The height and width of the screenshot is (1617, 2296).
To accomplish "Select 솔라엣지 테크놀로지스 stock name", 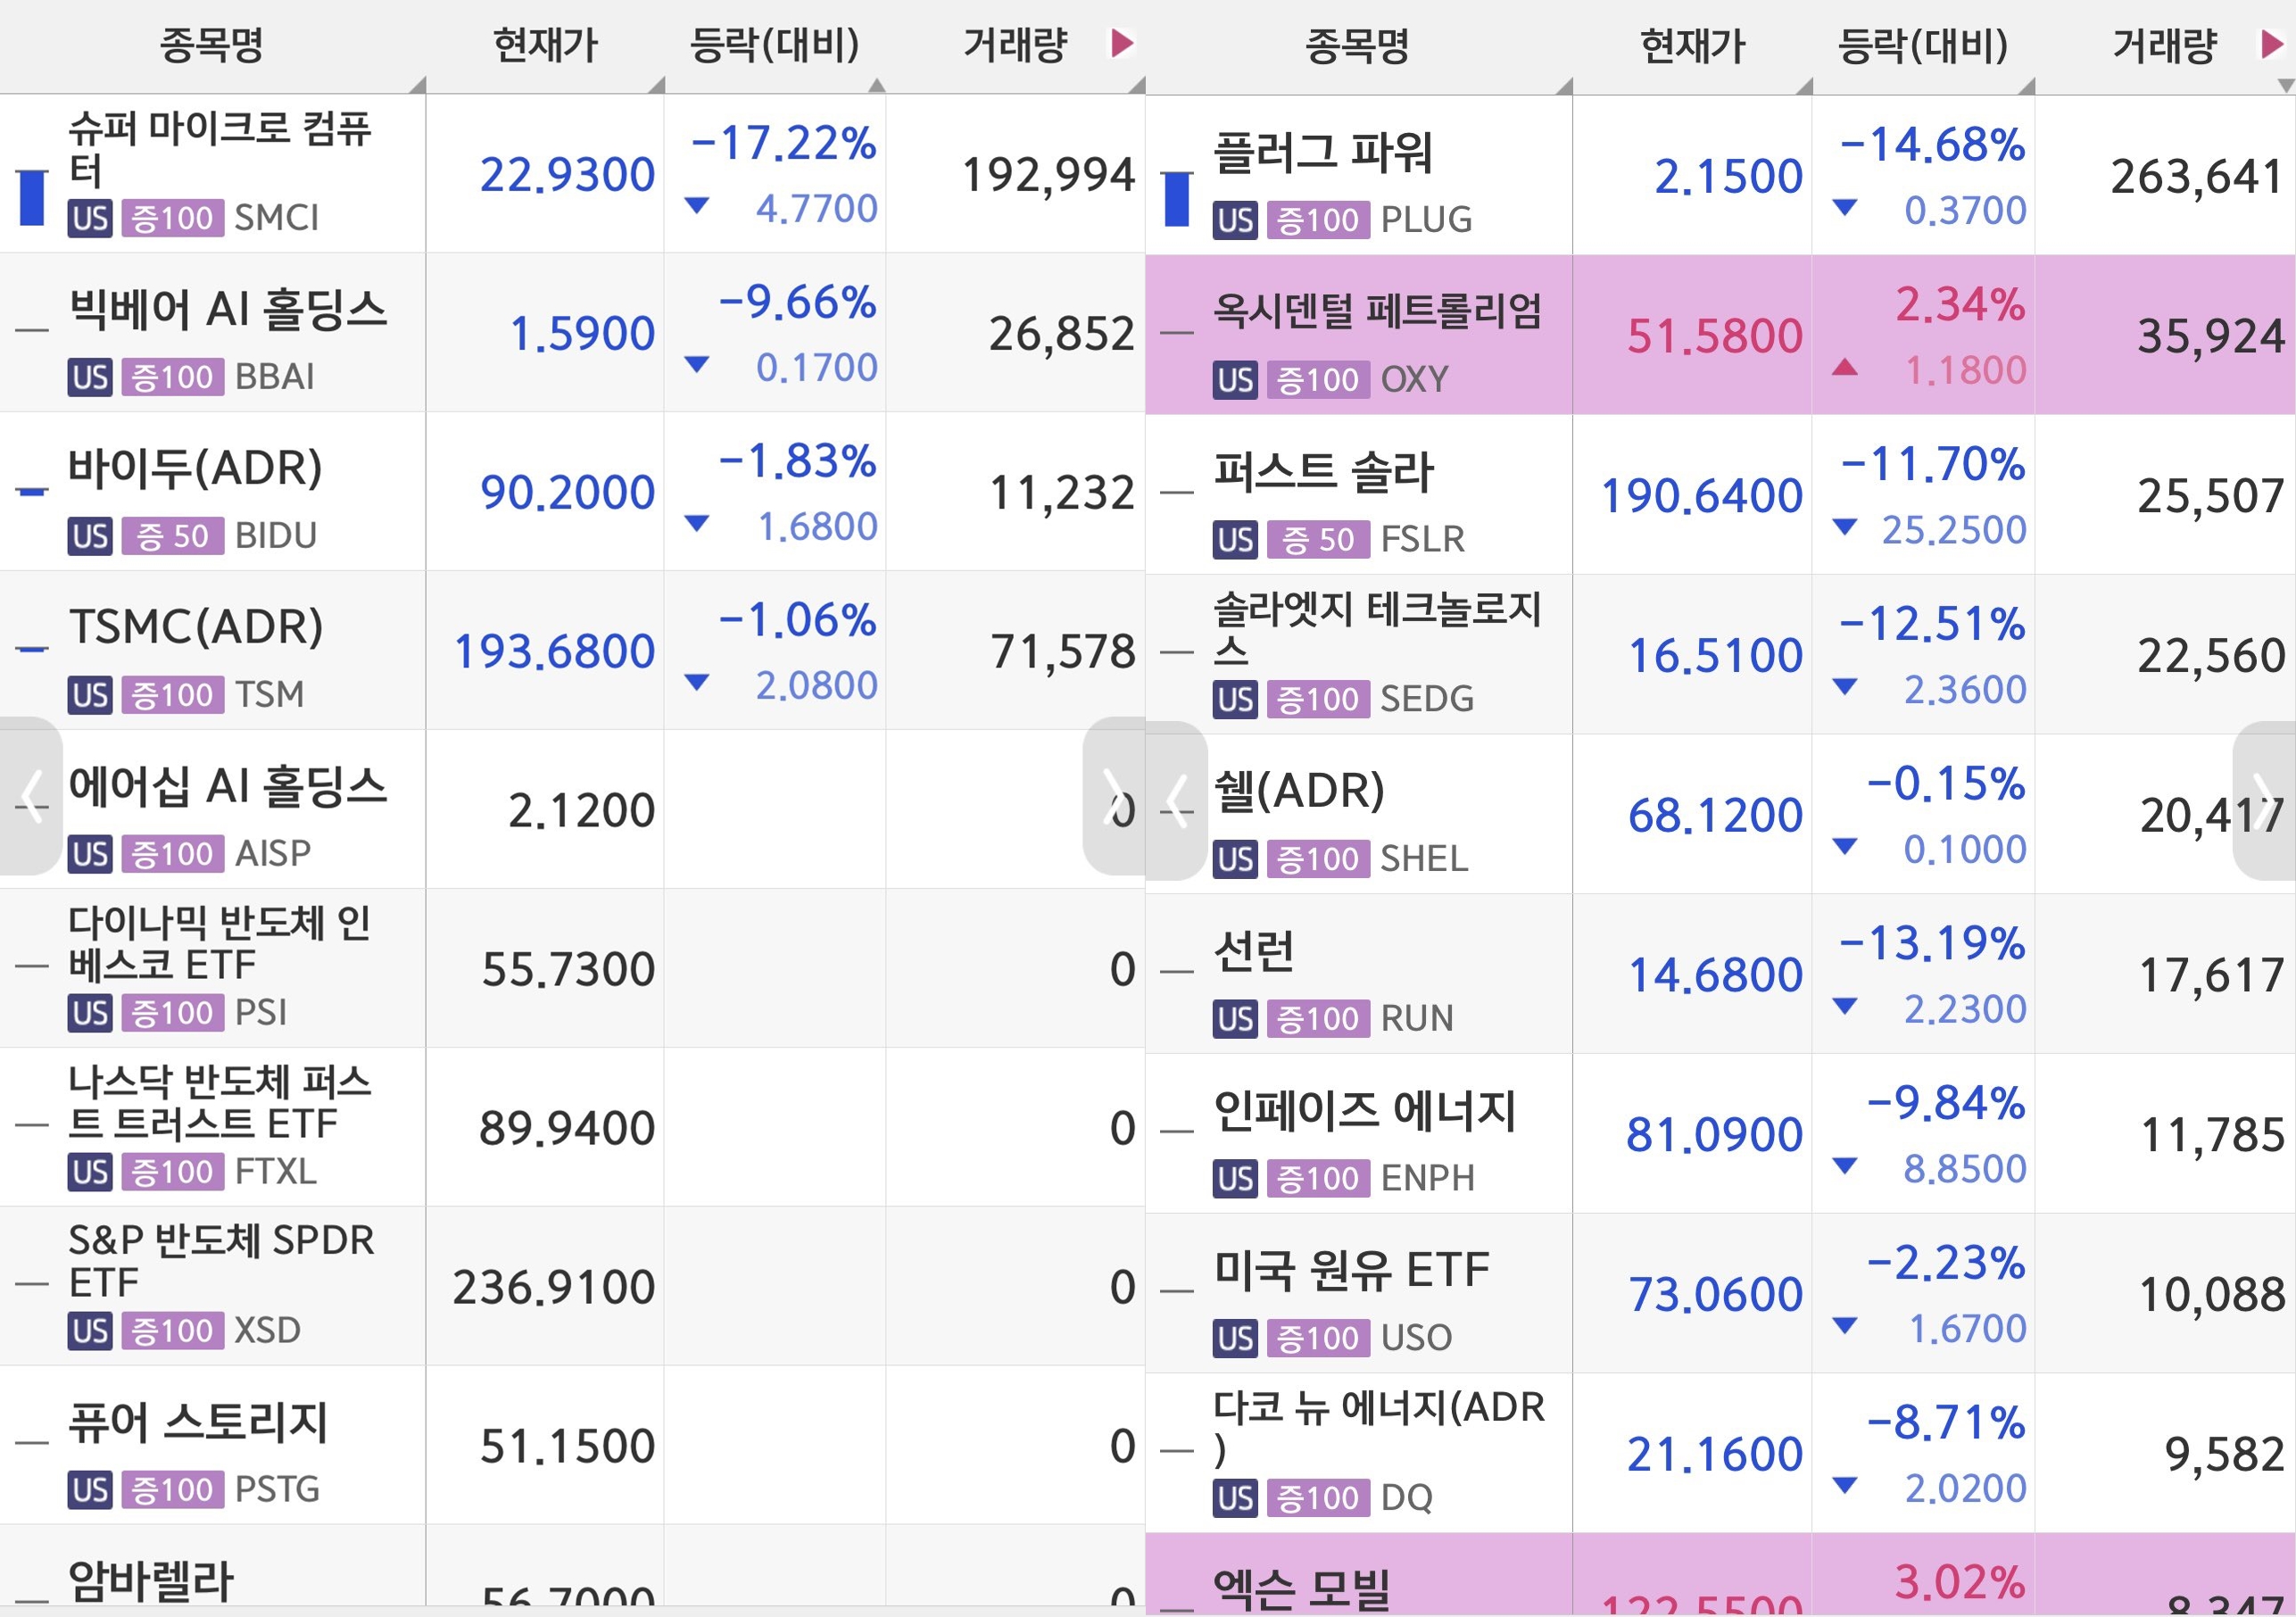I will pyautogui.click(x=1377, y=629).
